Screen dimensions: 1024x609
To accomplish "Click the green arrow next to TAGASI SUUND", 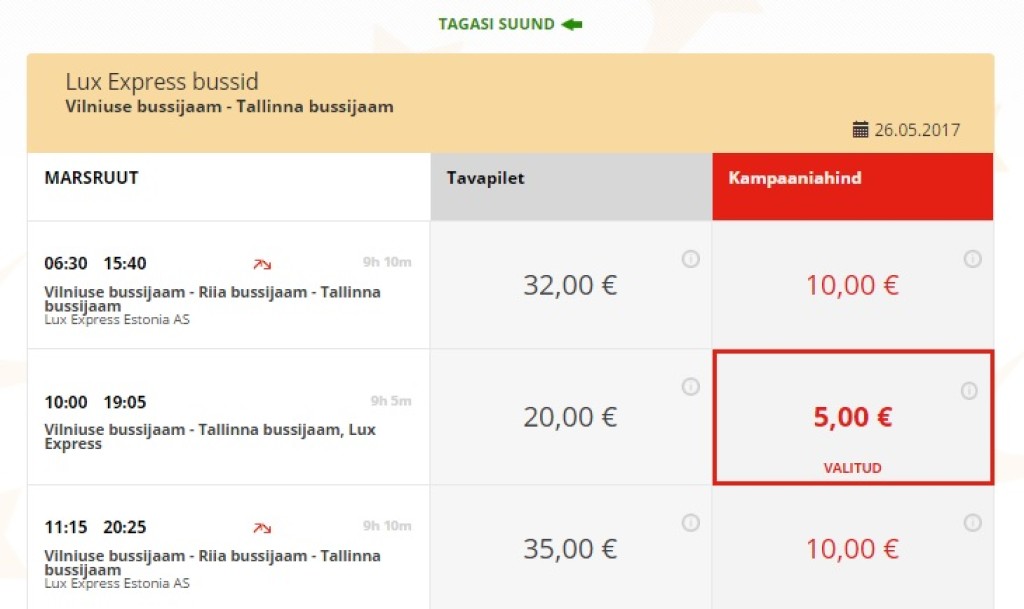I will point(571,25).
